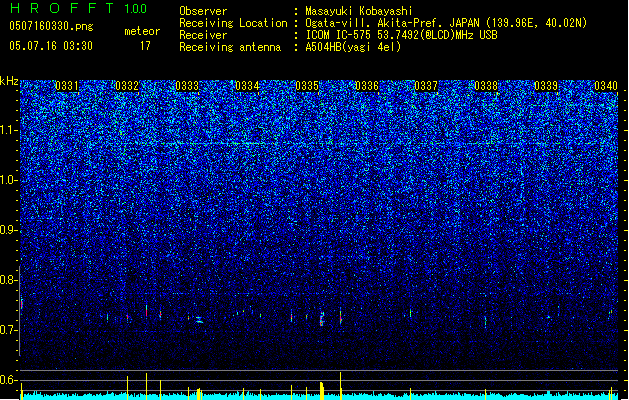
Task: Select the filename 0507160330.png
Action: tap(51, 26)
